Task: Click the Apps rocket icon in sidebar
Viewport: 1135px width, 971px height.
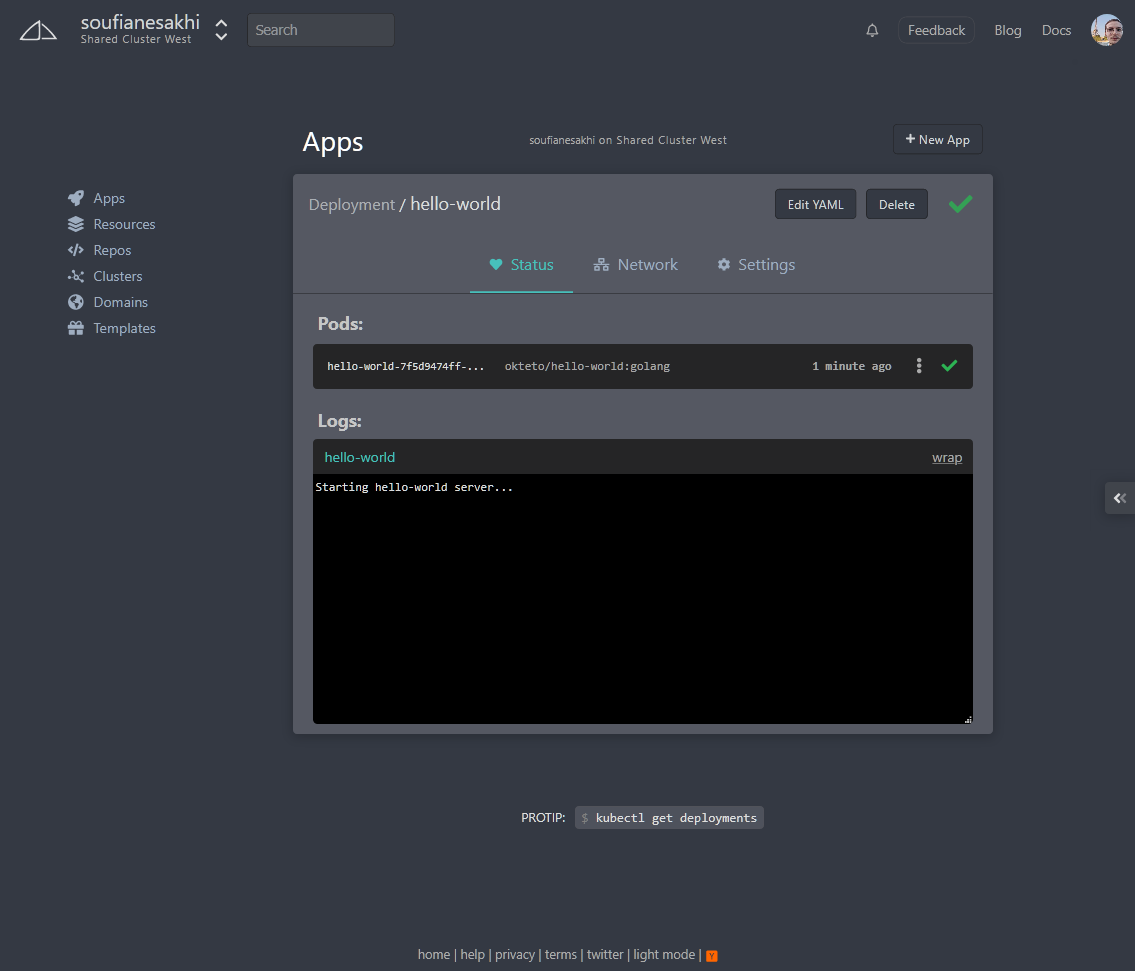Action: 76,198
